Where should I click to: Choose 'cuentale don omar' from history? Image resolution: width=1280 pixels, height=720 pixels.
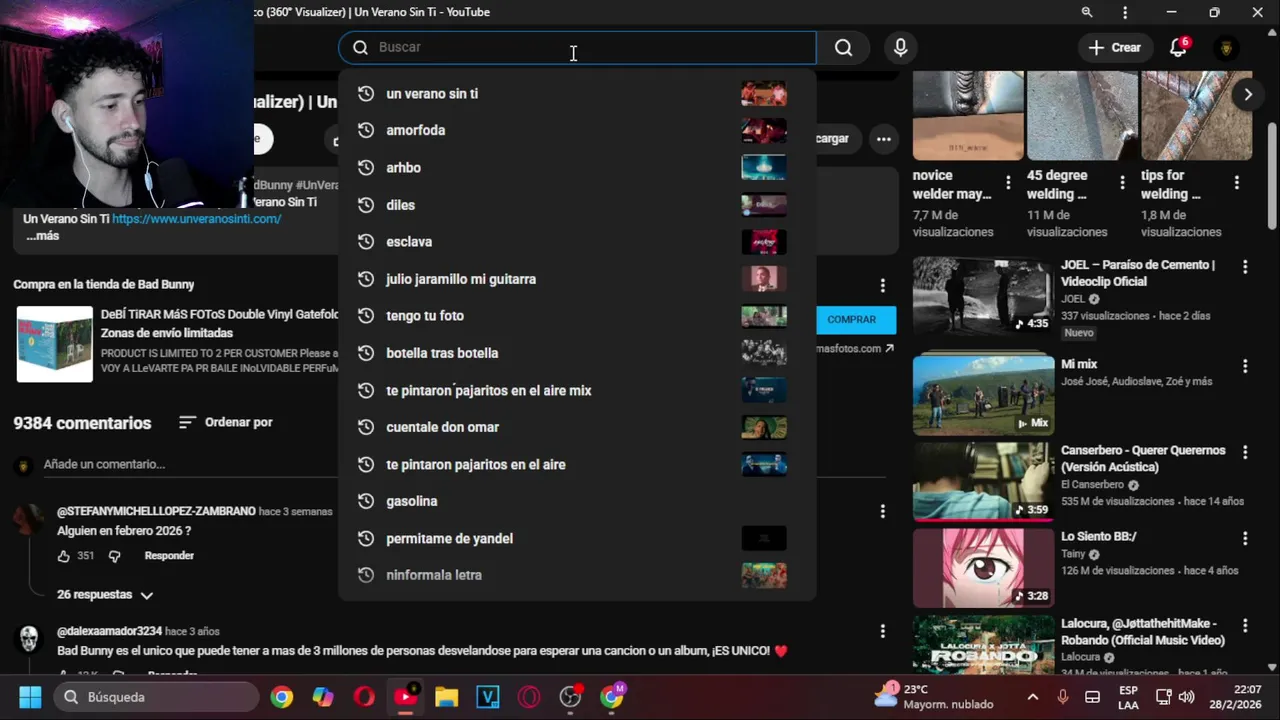pyautogui.click(x=577, y=427)
